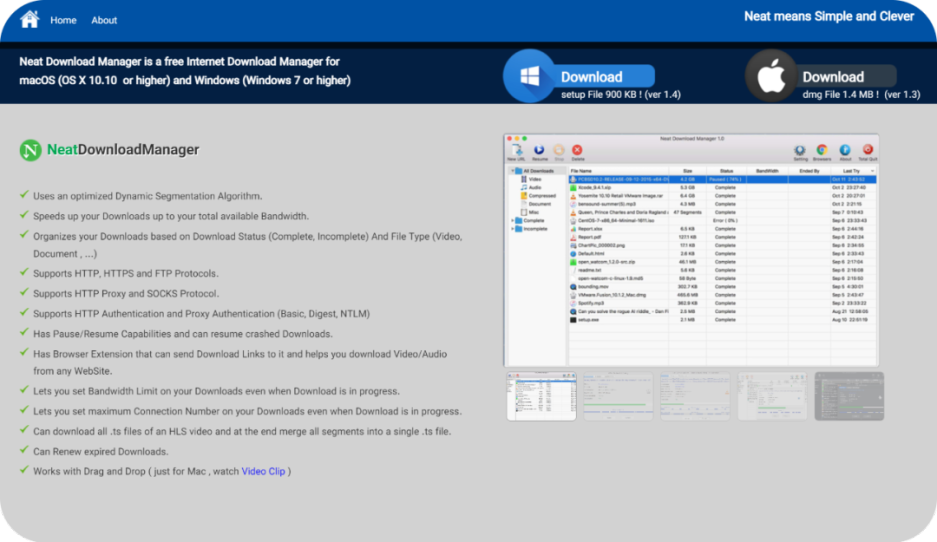
Task: Select Misc category in preview sidebar
Action: point(529,212)
